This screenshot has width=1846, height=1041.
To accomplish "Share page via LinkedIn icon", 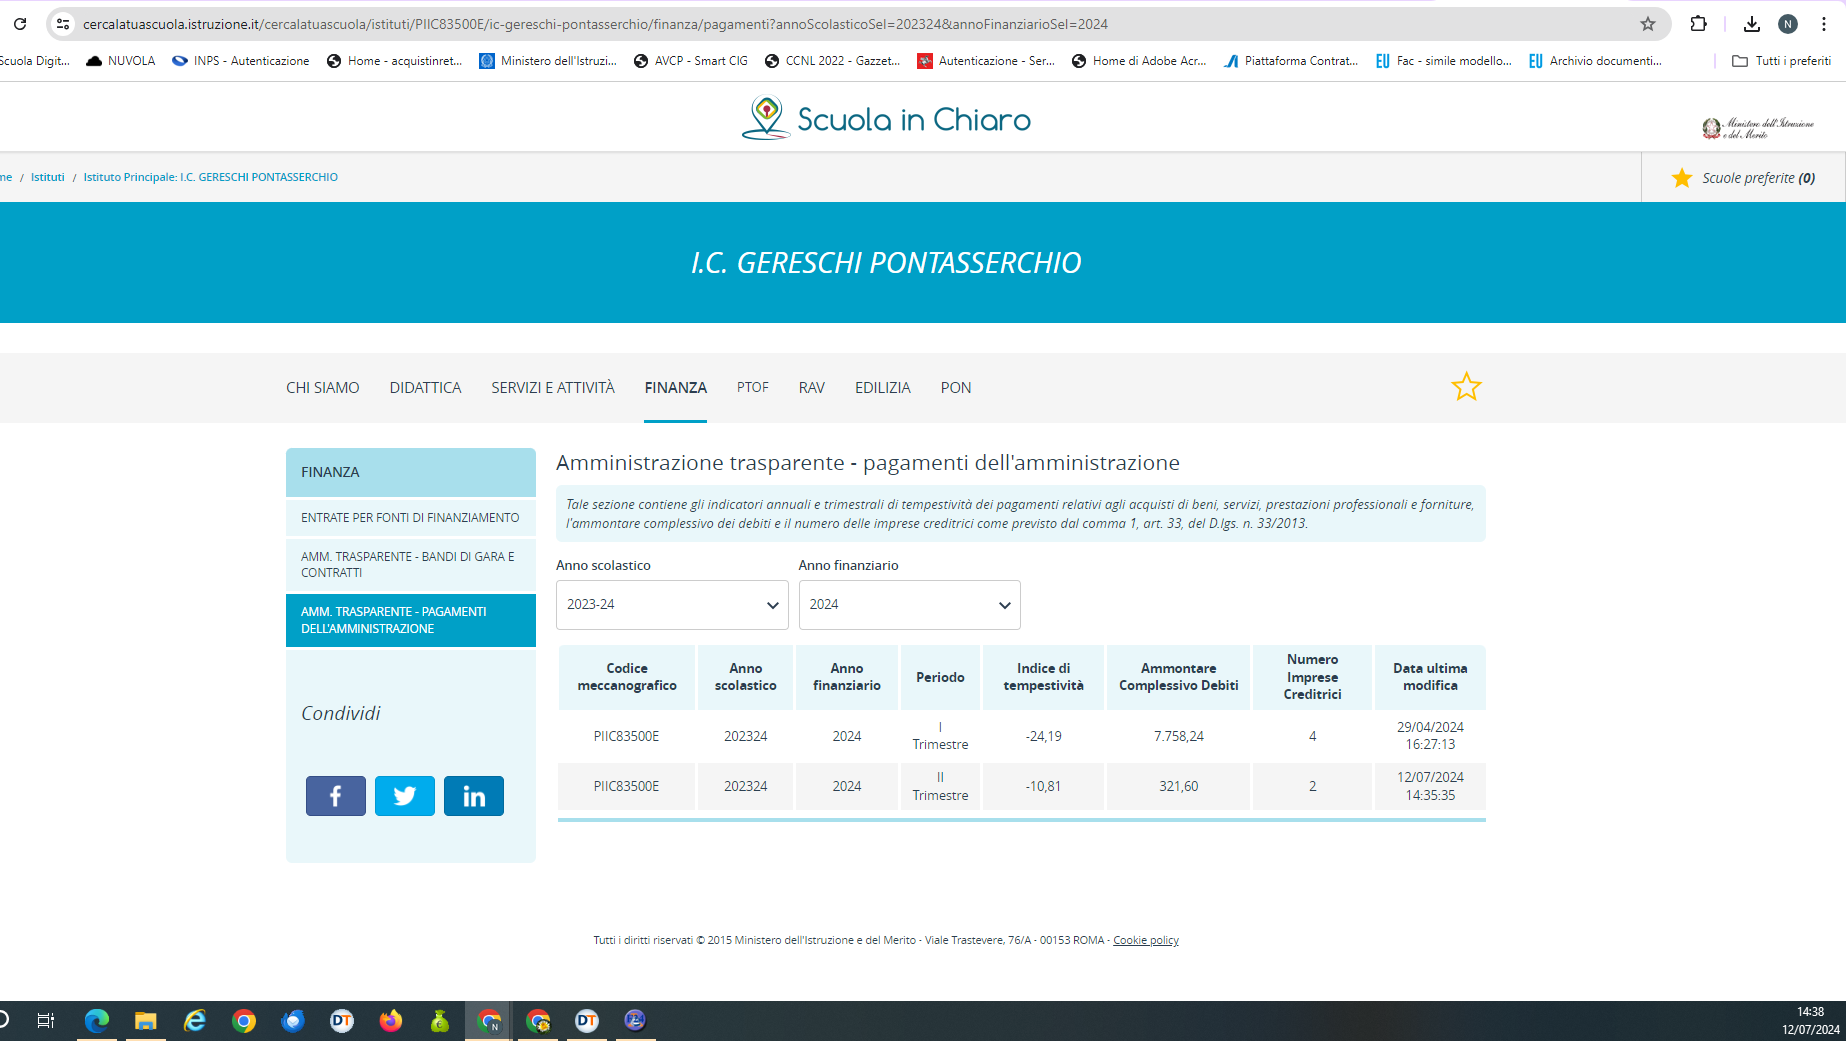I will point(473,796).
